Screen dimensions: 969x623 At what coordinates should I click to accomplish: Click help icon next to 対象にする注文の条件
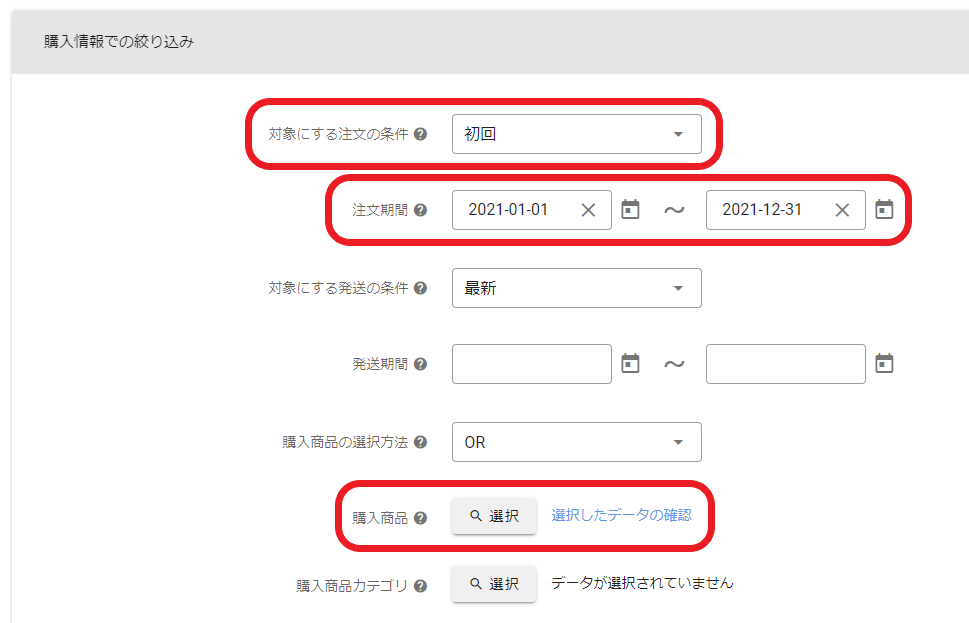[421, 134]
